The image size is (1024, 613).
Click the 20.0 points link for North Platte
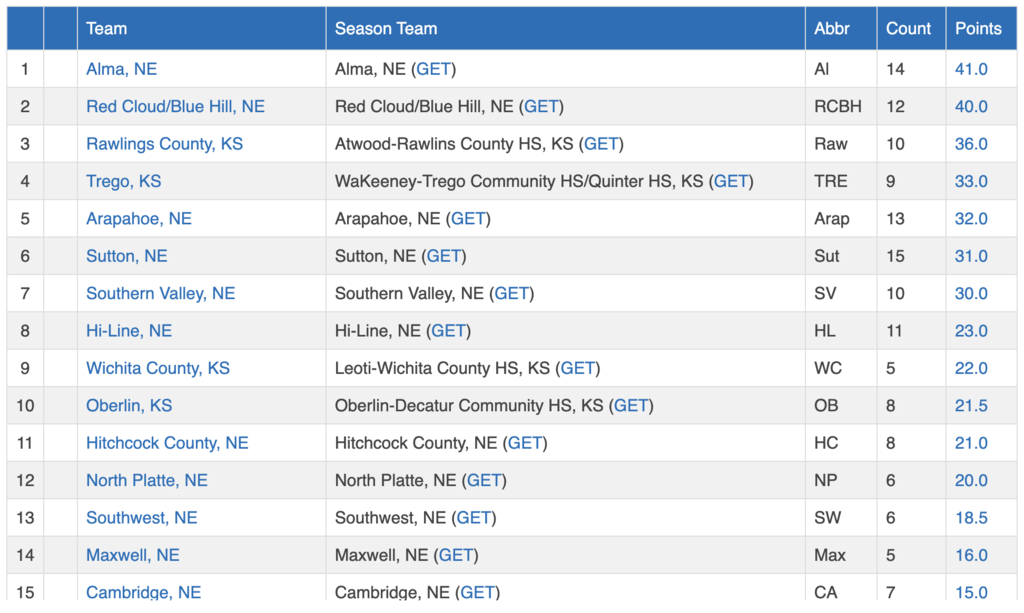point(971,480)
